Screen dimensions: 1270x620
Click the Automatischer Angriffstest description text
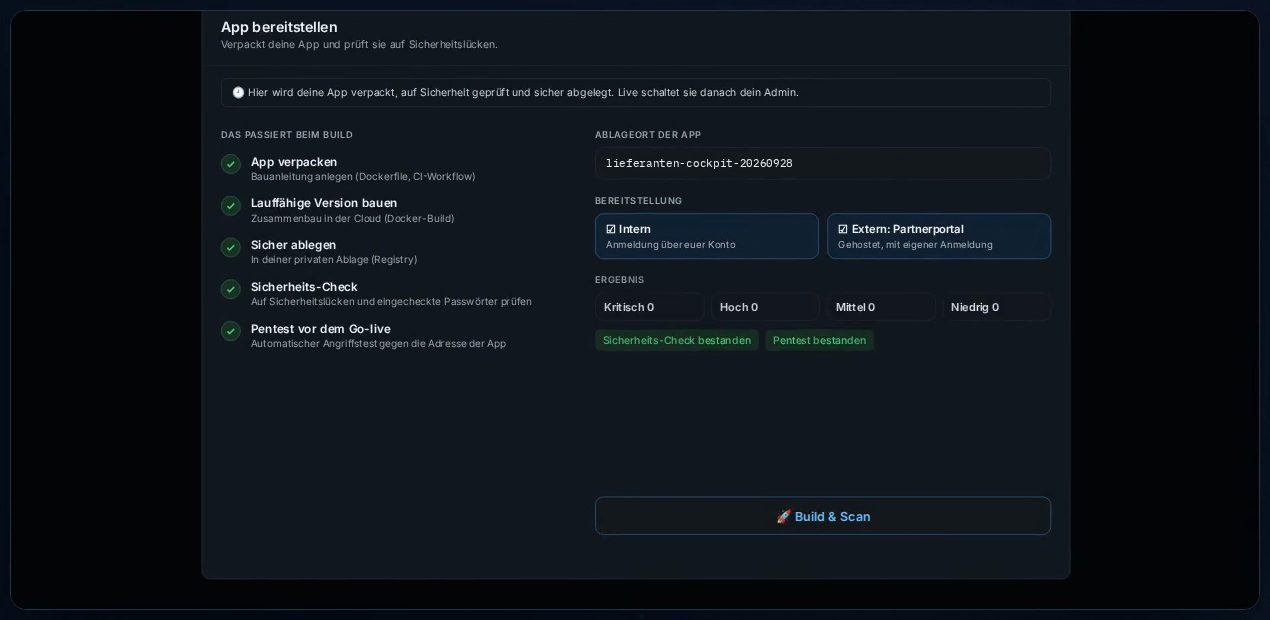(378, 344)
